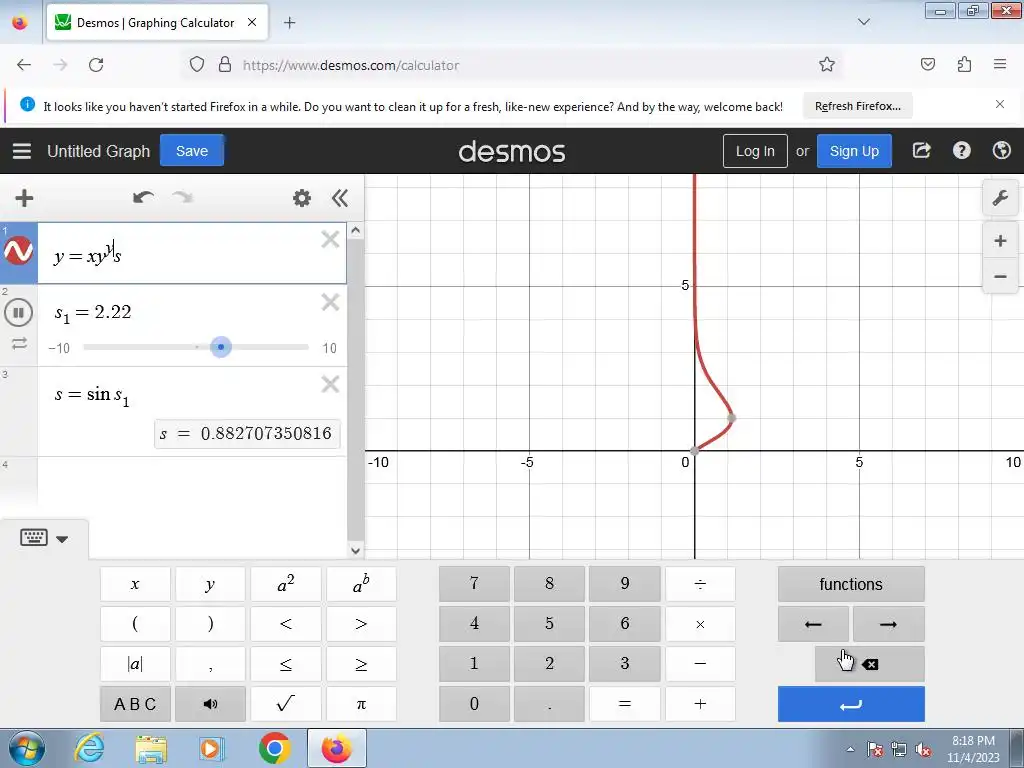Tap the backspace key on the keypad

(869, 664)
